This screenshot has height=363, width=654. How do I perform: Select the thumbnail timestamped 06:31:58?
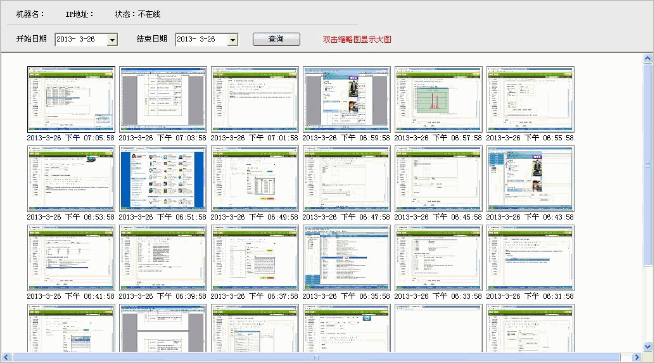[530, 258]
